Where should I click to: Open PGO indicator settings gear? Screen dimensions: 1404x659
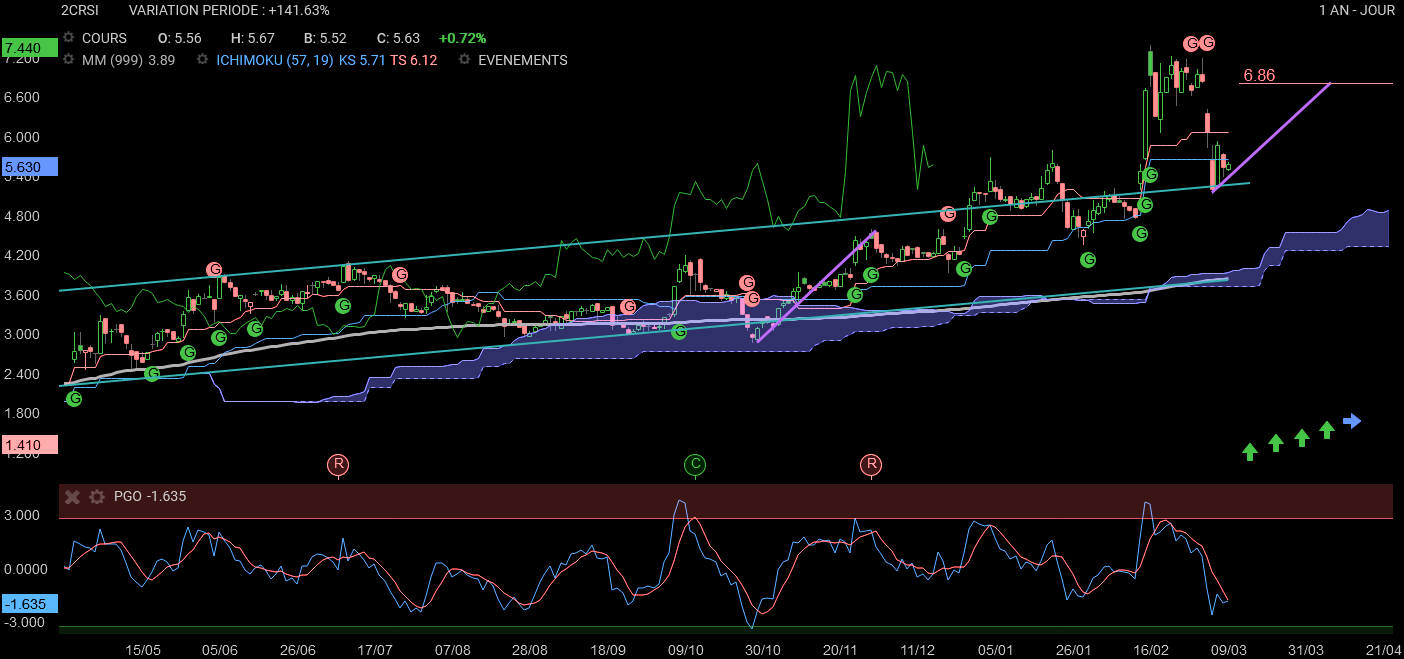click(x=97, y=497)
